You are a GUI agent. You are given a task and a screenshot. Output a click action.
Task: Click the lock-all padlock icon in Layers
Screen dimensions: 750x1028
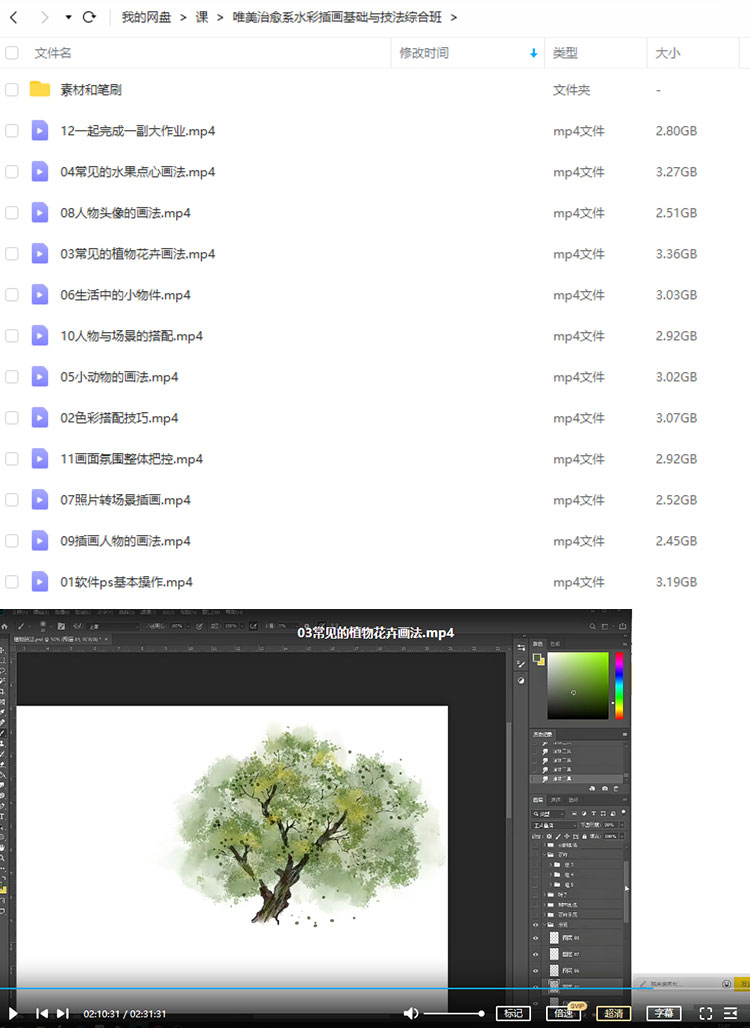[585, 837]
